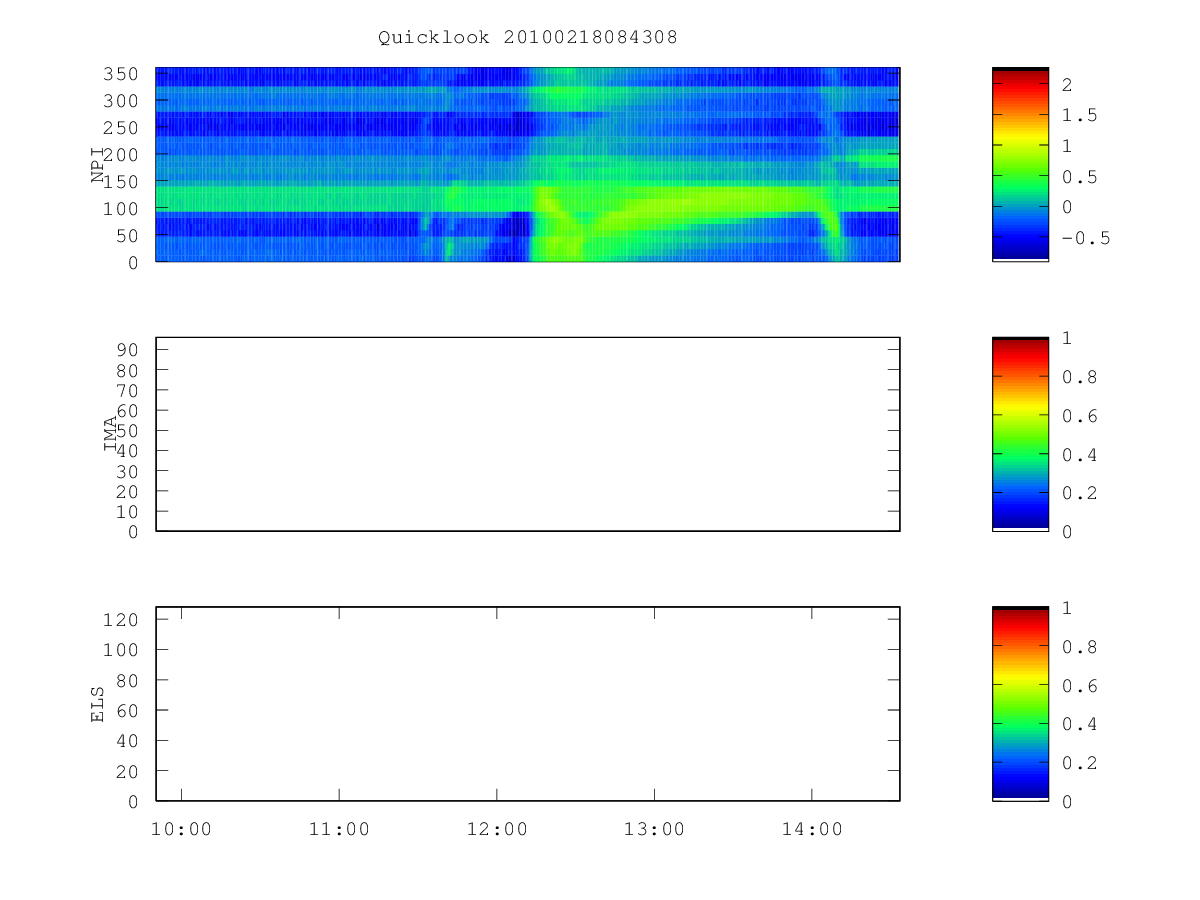Click the 11:00 time axis label

tap(339, 829)
